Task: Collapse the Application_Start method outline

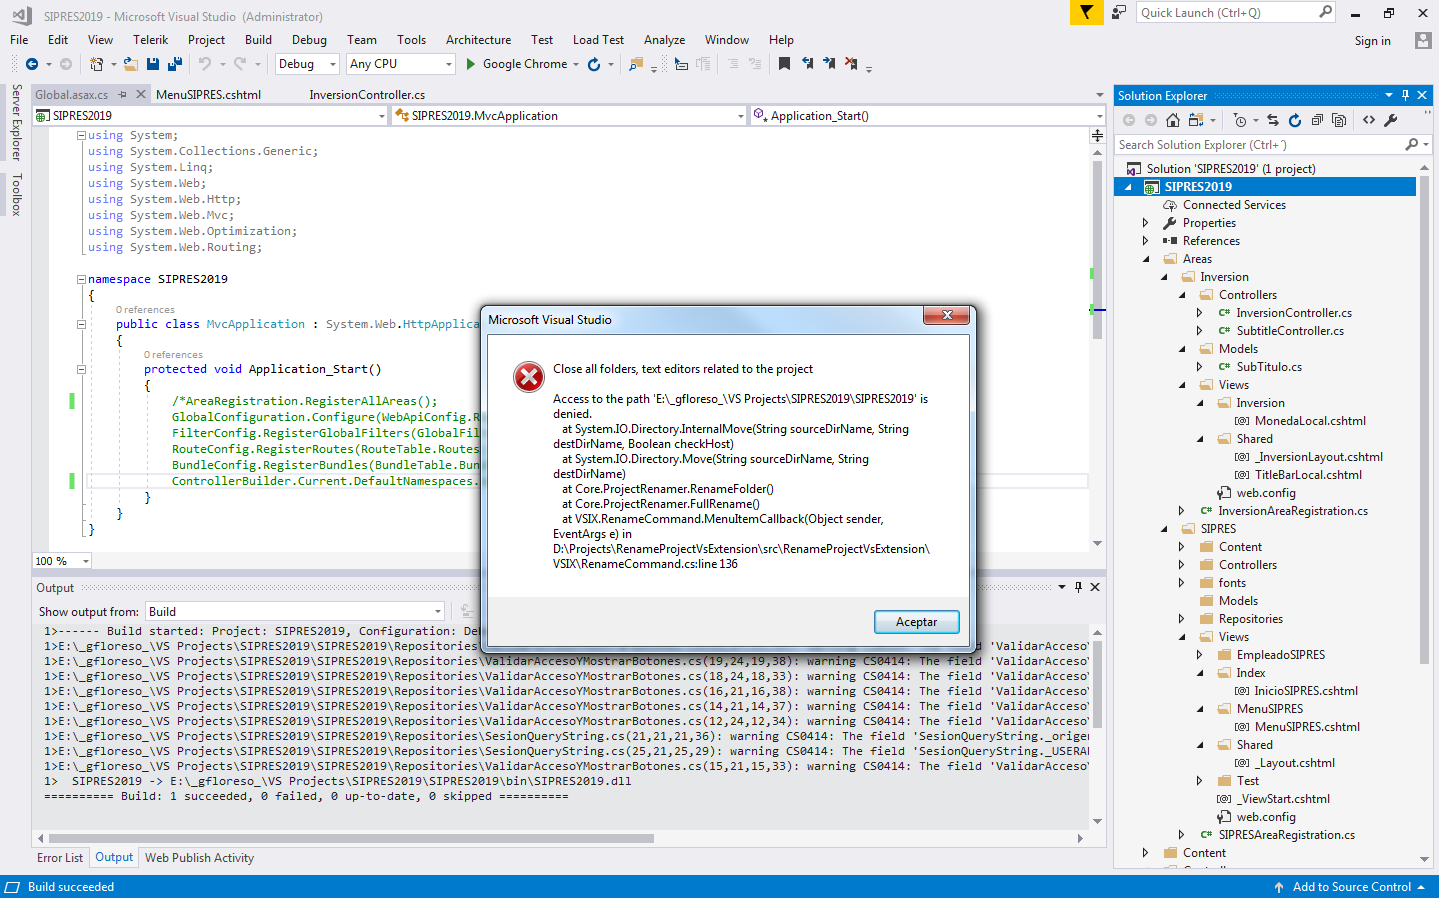Action: [81, 369]
